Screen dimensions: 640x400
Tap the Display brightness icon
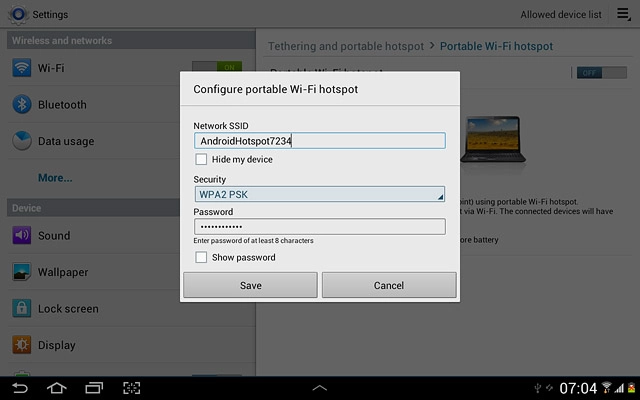[22, 345]
